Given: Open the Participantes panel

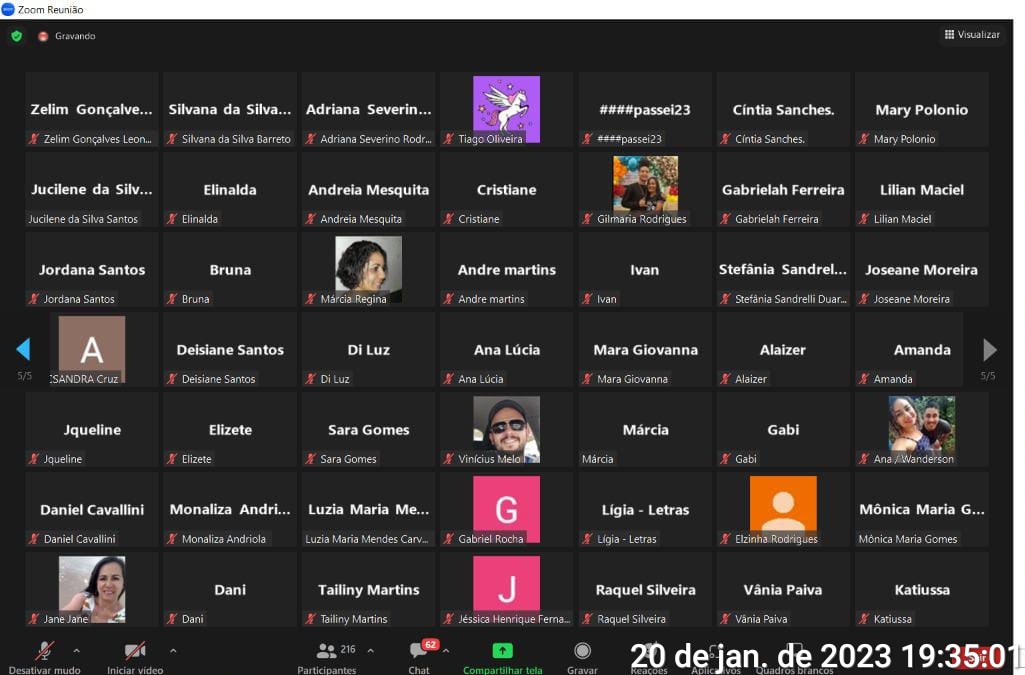Looking at the screenshot, I should click(x=327, y=651).
